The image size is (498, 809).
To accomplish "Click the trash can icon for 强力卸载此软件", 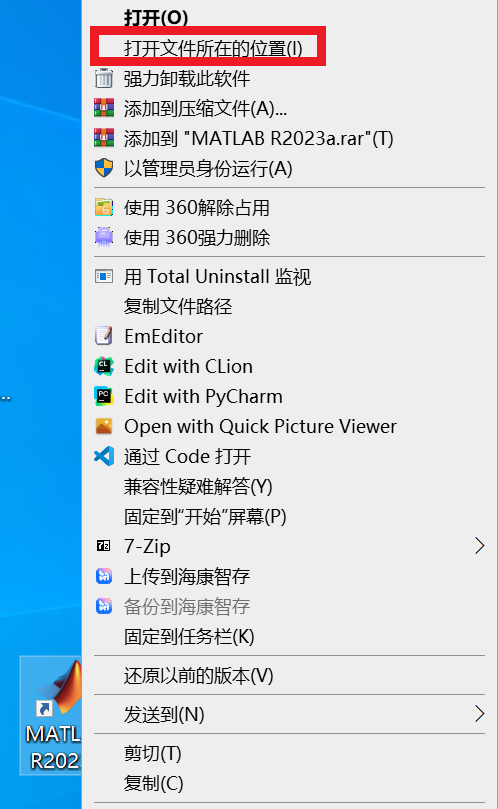I will [x=104, y=78].
